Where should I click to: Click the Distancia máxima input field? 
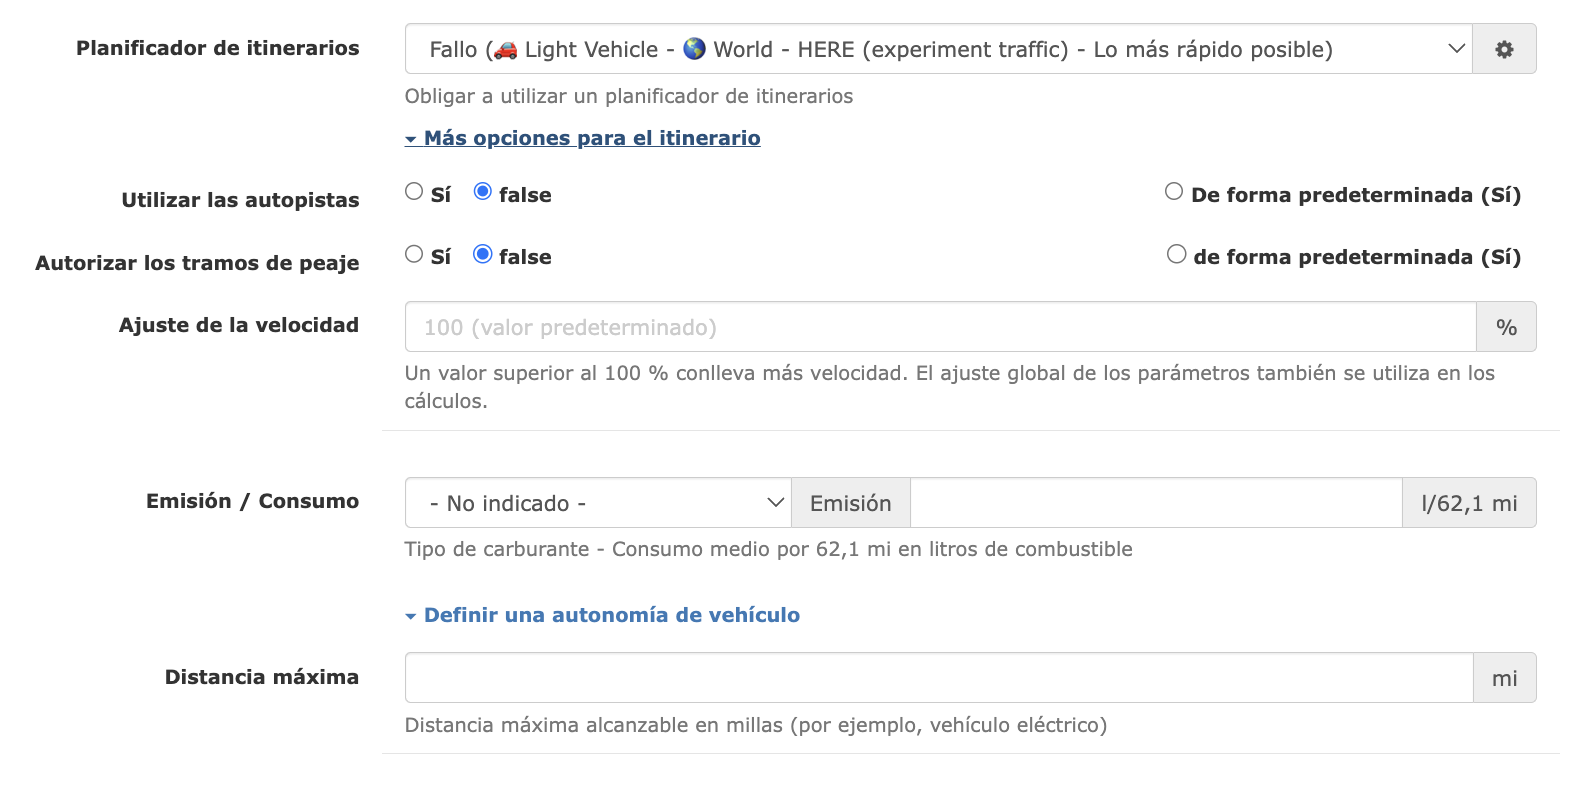tap(939, 678)
